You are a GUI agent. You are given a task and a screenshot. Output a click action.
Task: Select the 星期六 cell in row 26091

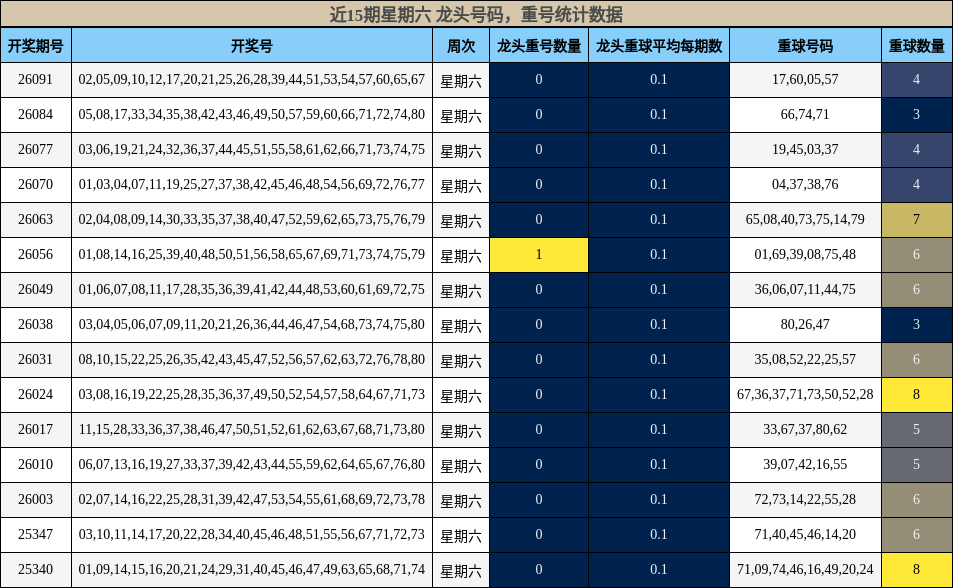click(x=459, y=78)
